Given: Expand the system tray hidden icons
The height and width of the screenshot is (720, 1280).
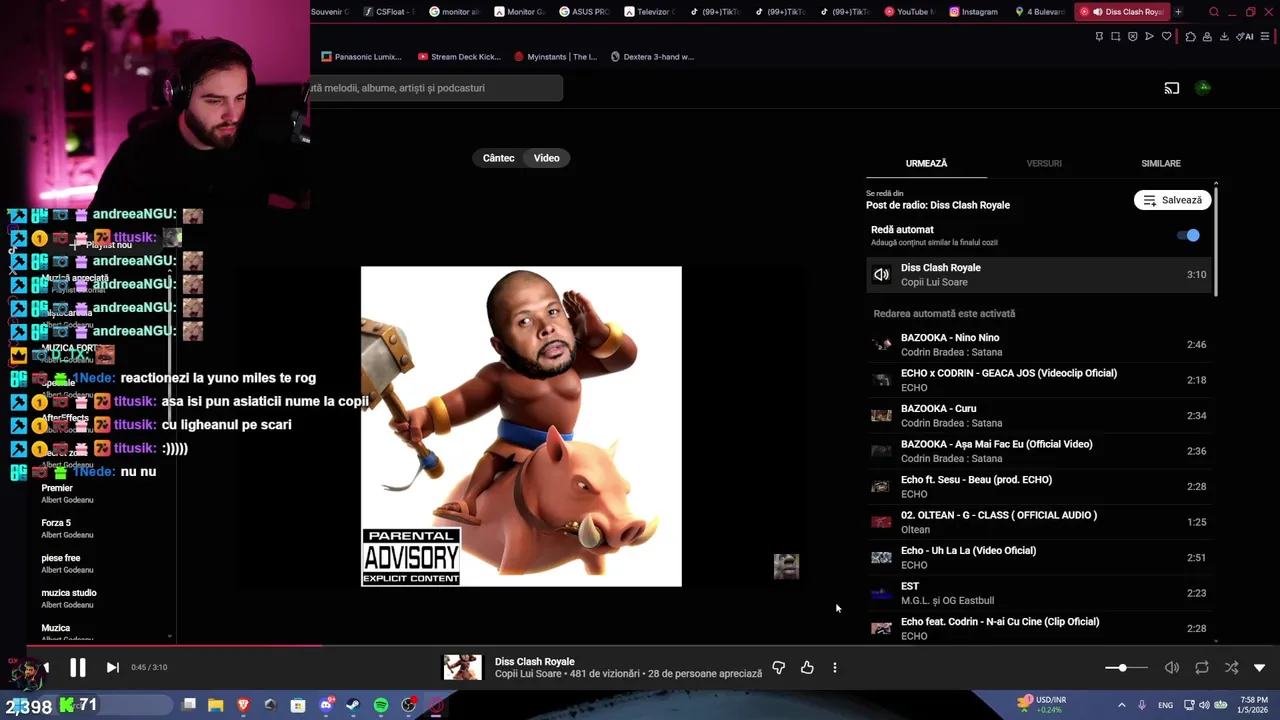Looking at the screenshot, I should [x=1121, y=705].
